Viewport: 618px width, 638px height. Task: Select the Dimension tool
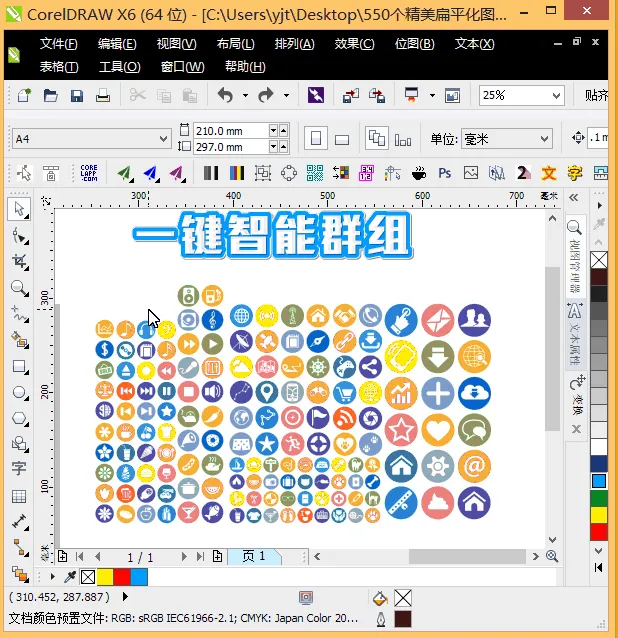coord(19,521)
